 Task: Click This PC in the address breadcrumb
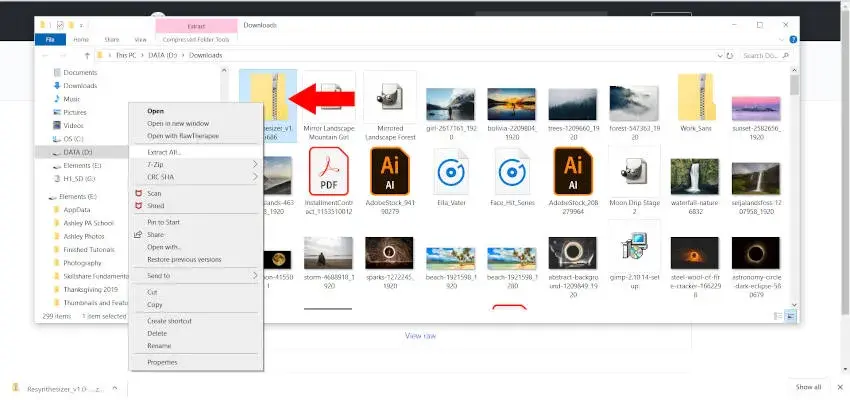(x=126, y=55)
